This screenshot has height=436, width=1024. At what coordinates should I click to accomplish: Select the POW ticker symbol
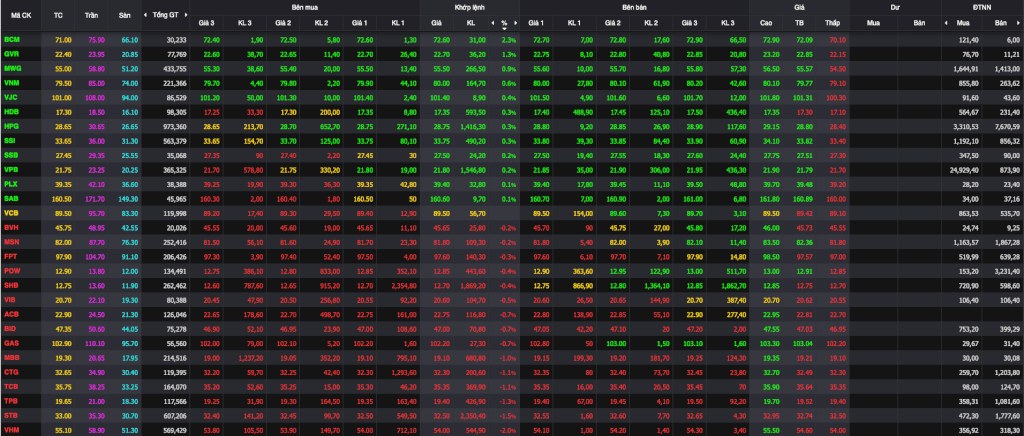[x=12, y=270]
